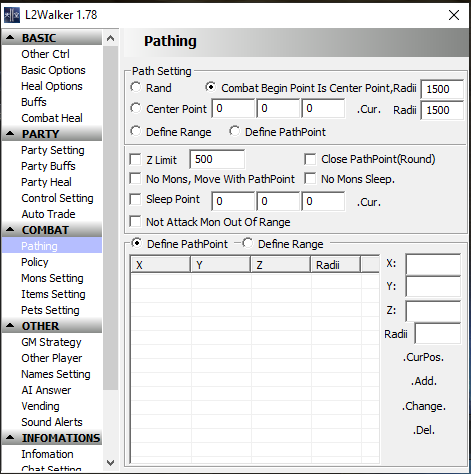The height and width of the screenshot is (474, 471).
Task: Open Items Setting page
Action: tap(53, 294)
